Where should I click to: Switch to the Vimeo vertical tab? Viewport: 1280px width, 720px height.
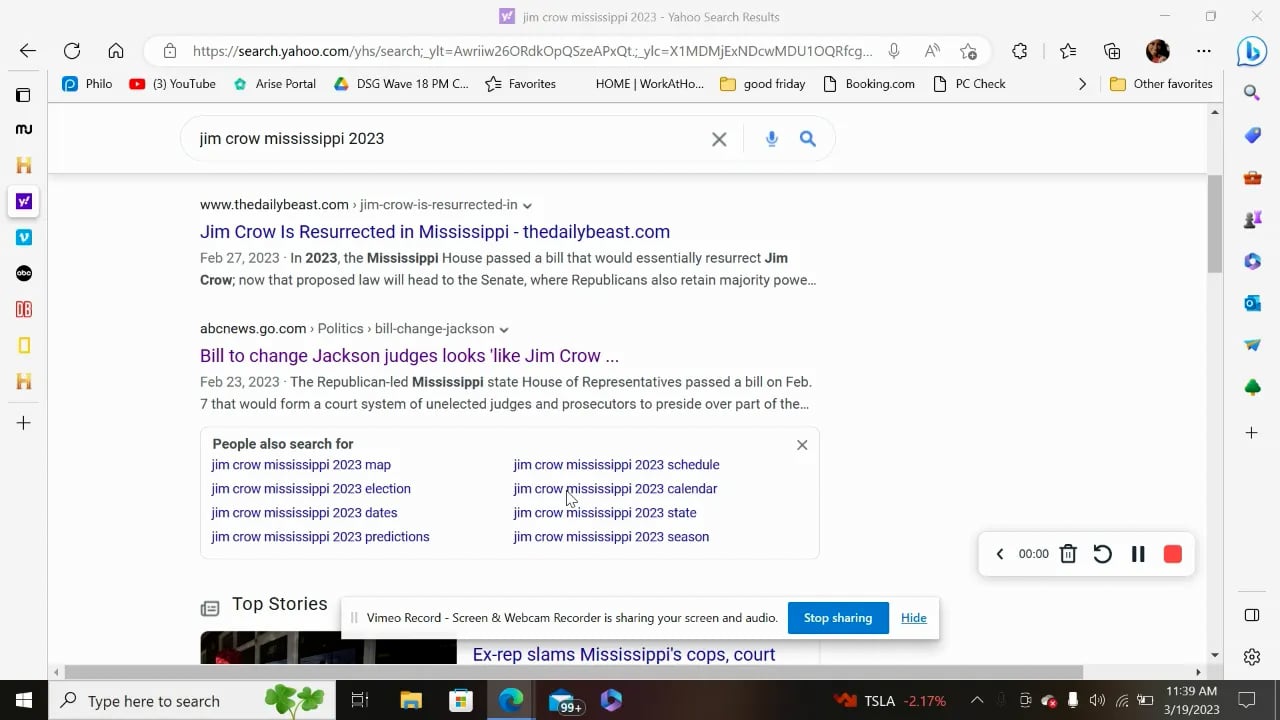pyautogui.click(x=24, y=237)
